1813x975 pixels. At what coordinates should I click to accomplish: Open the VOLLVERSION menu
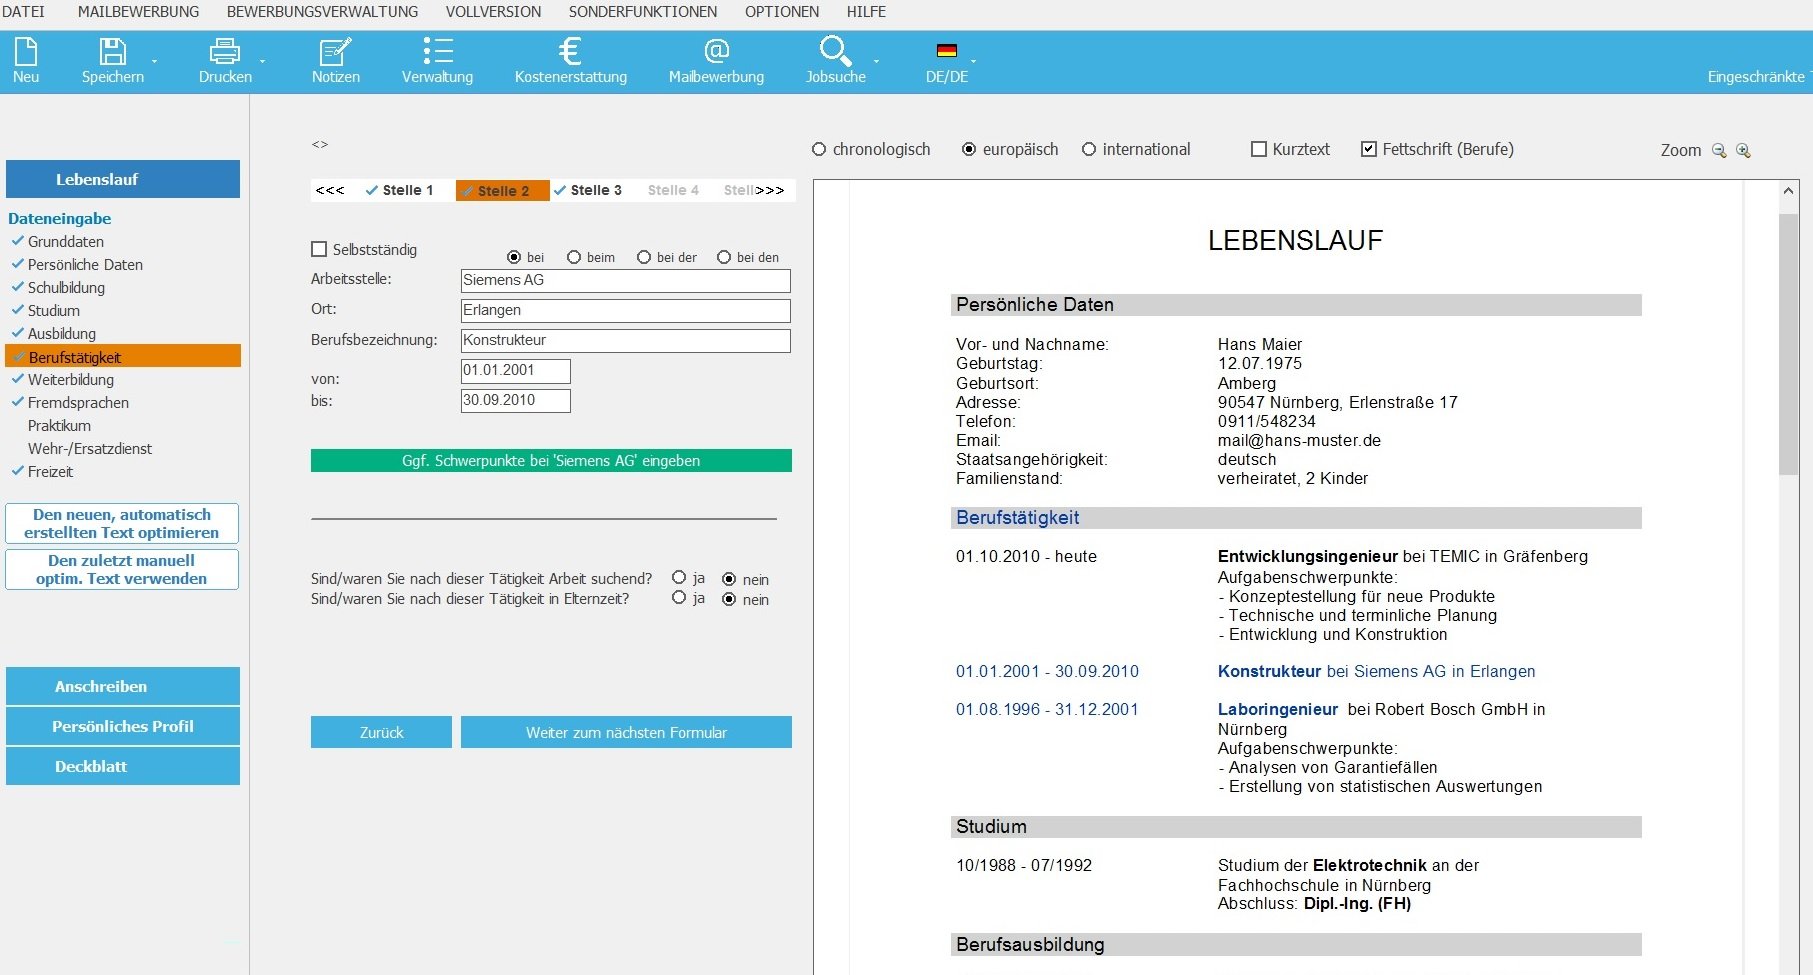pos(493,12)
